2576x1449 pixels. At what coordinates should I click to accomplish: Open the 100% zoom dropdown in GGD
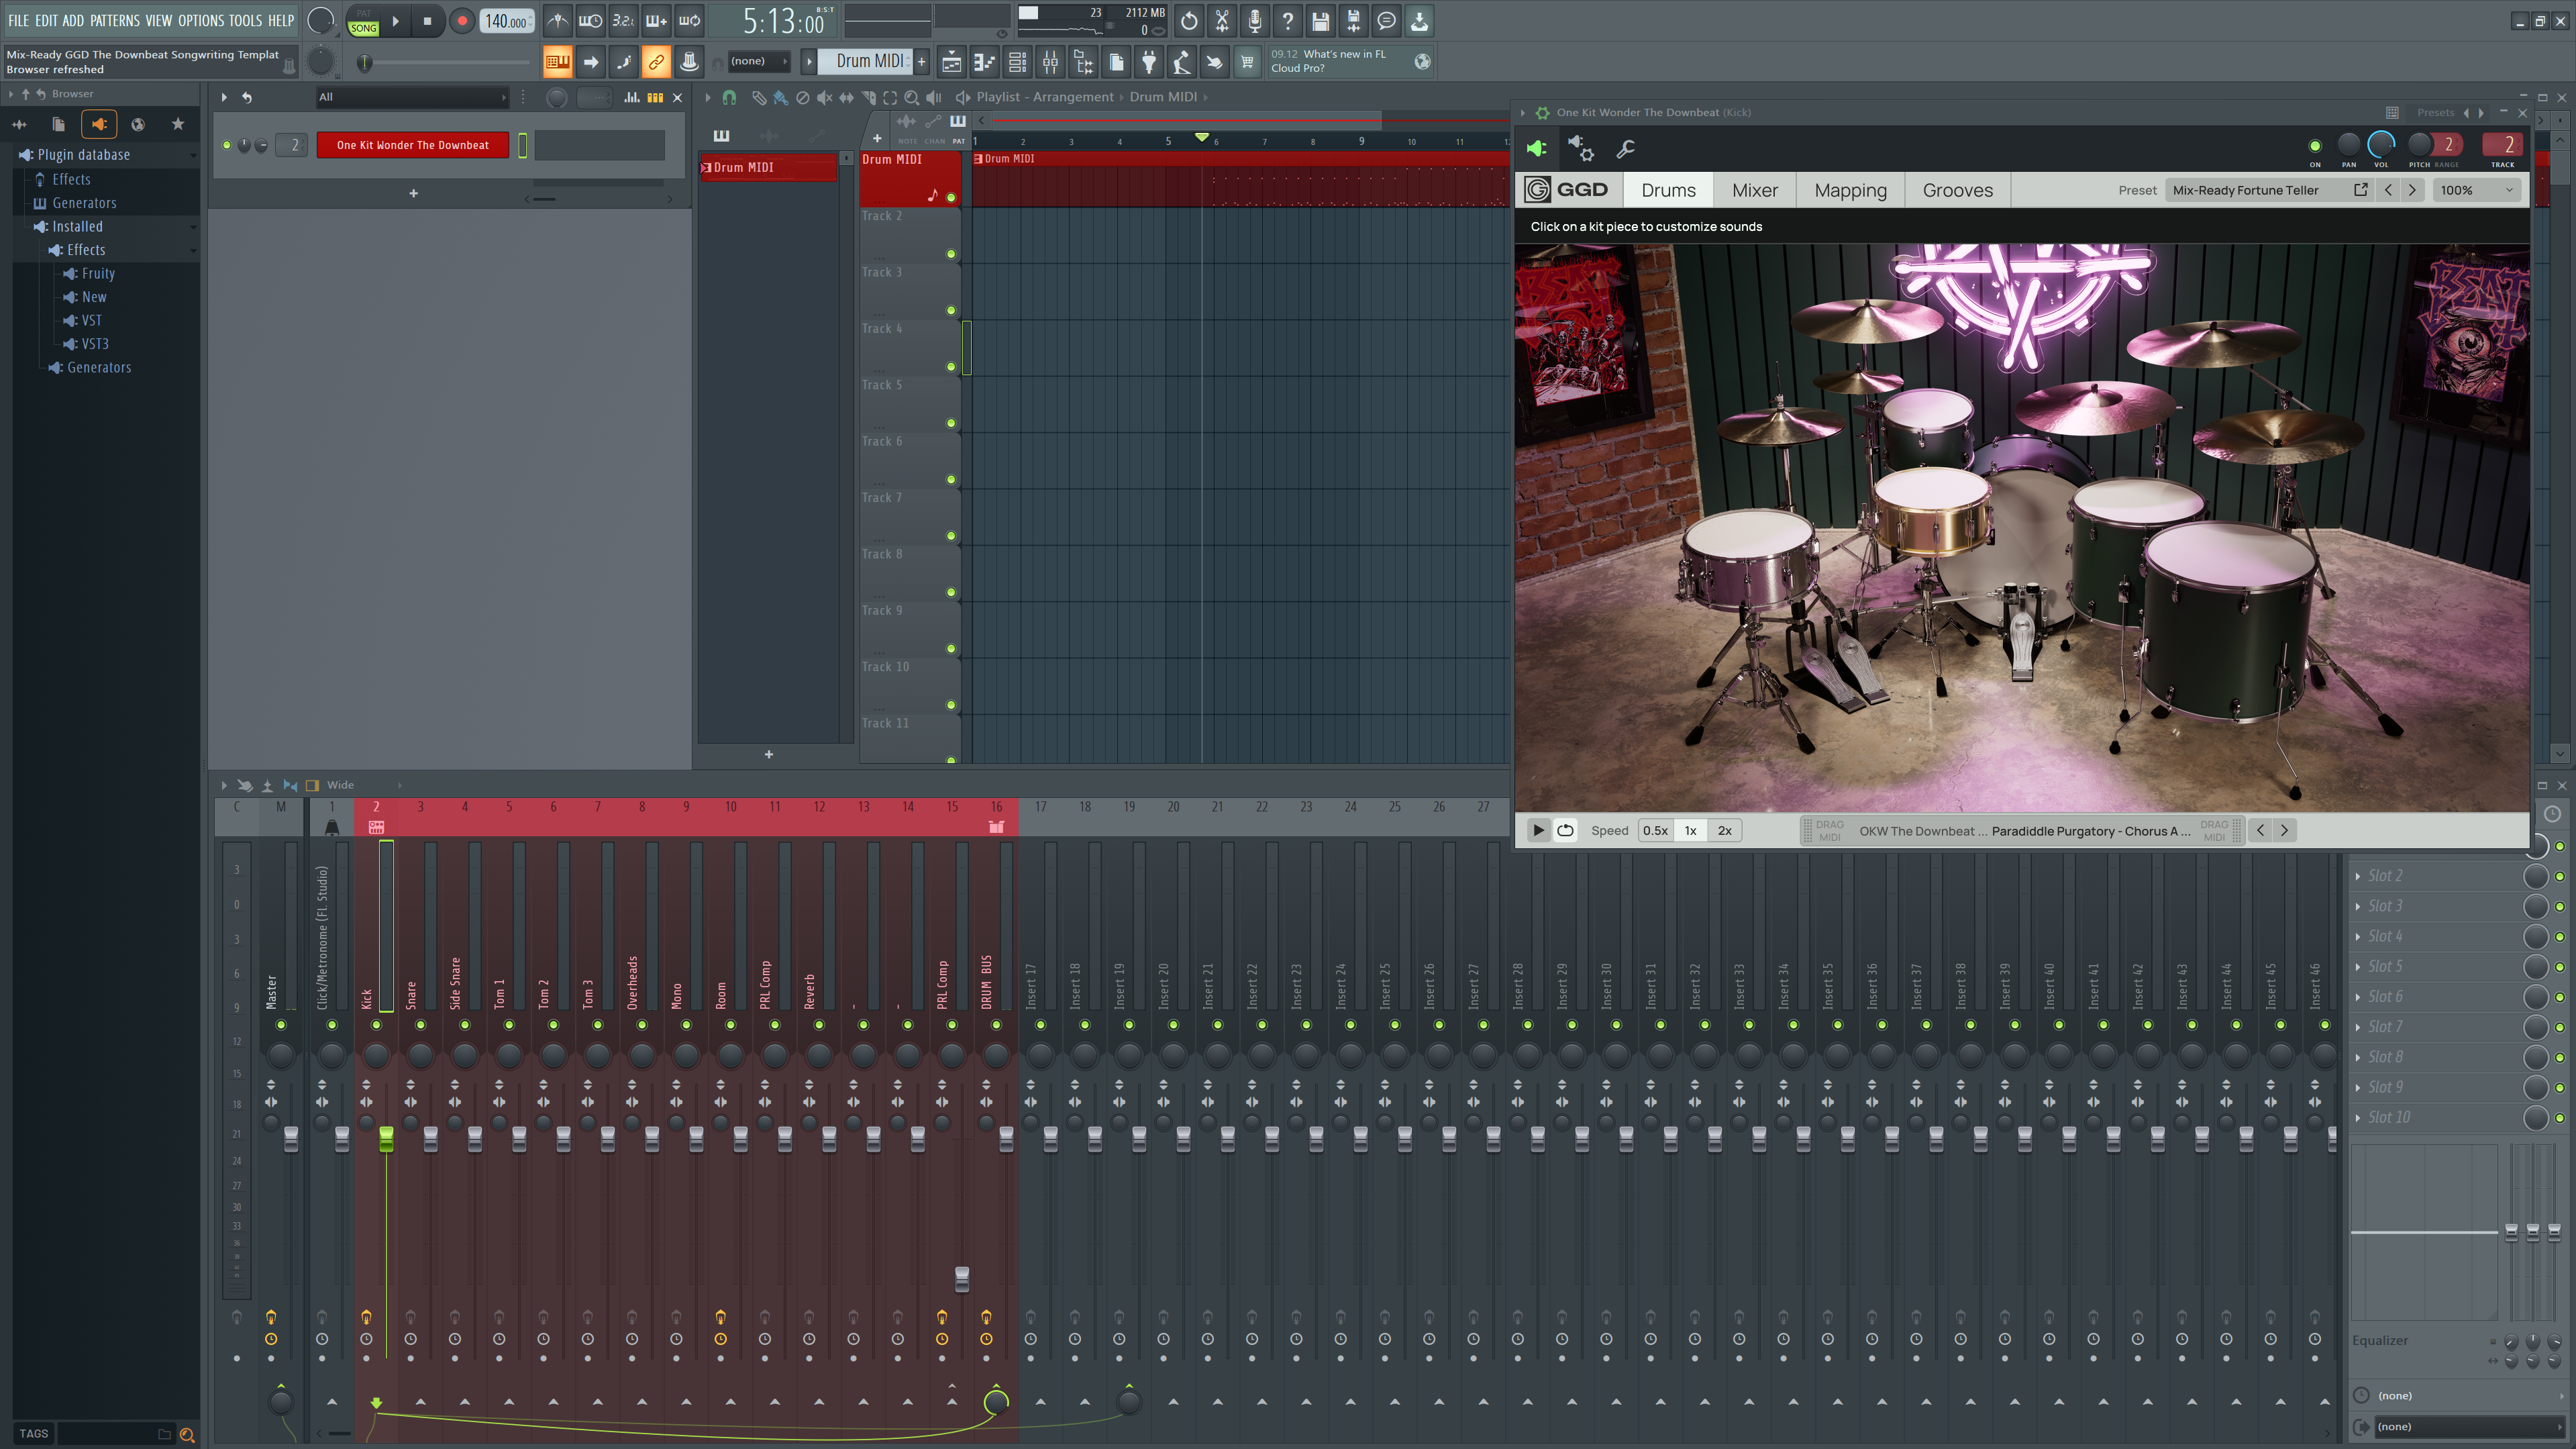coord(2477,190)
